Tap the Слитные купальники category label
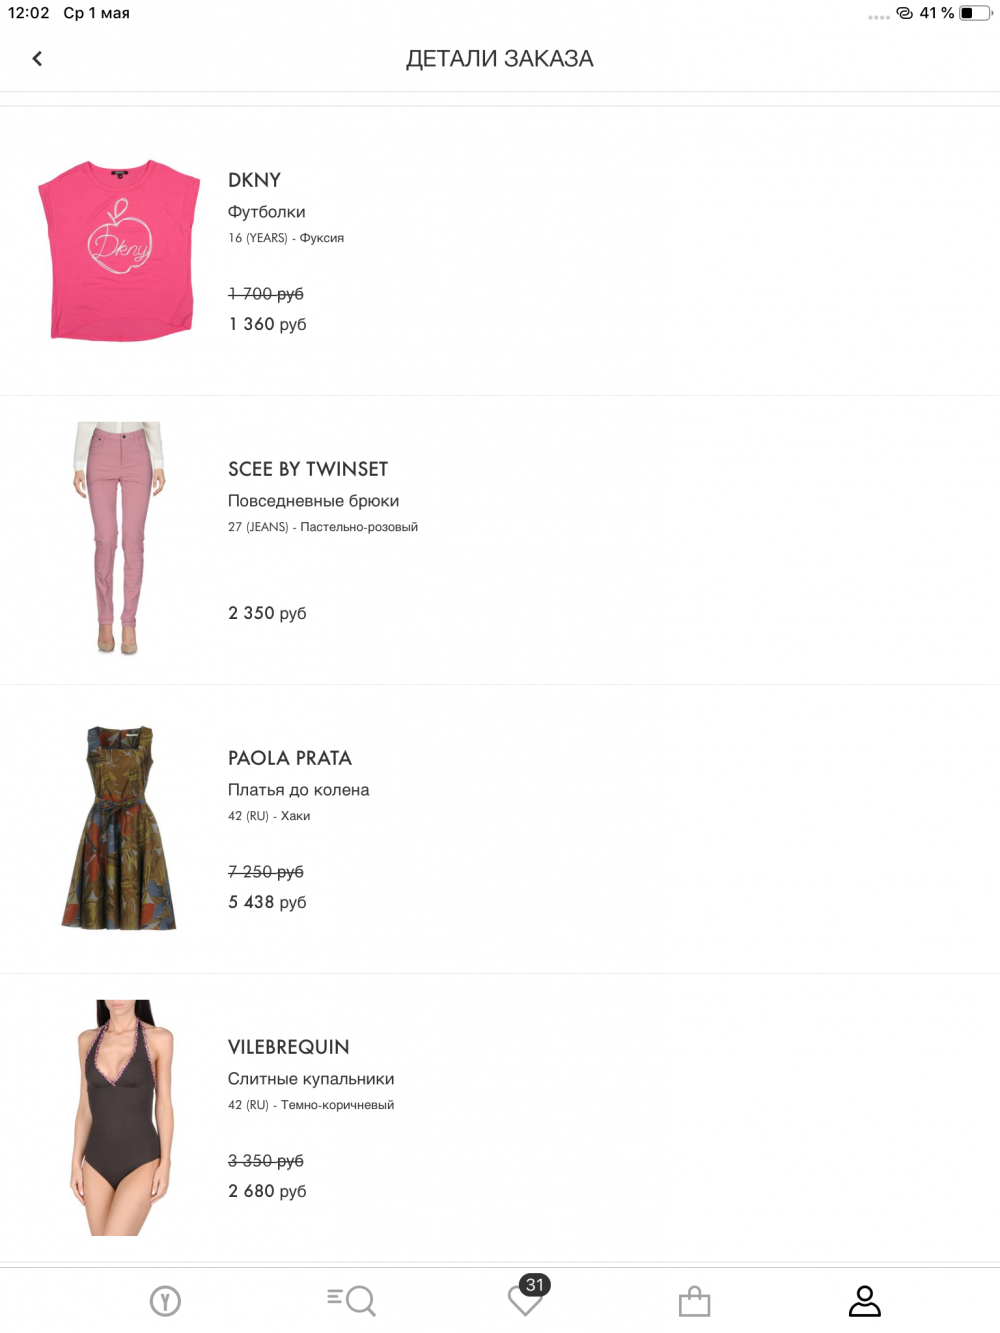 coord(311,1079)
